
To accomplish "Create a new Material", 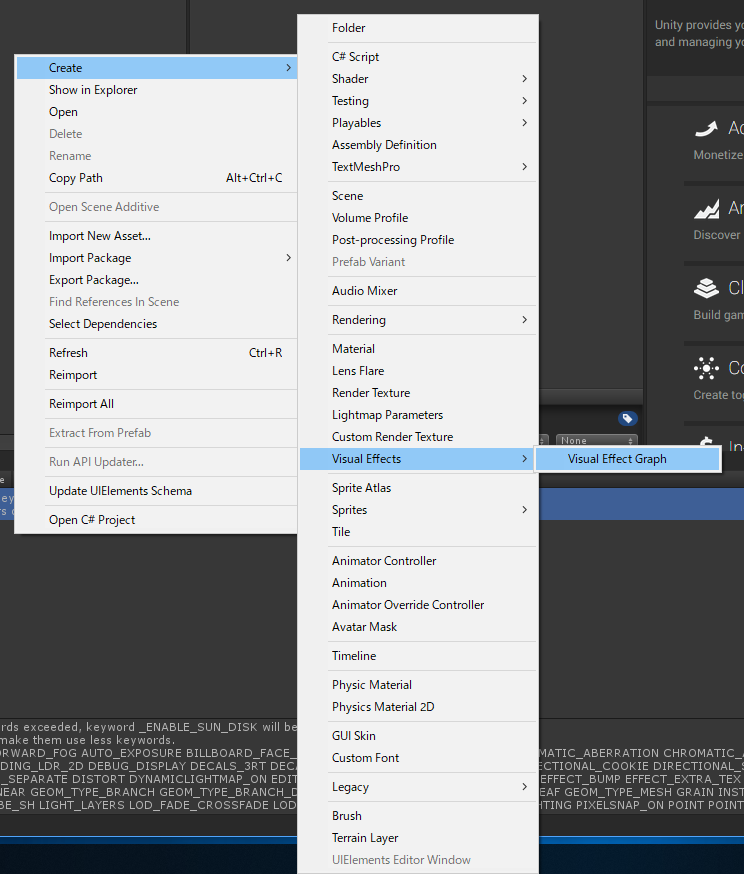I will (x=418, y=349).
